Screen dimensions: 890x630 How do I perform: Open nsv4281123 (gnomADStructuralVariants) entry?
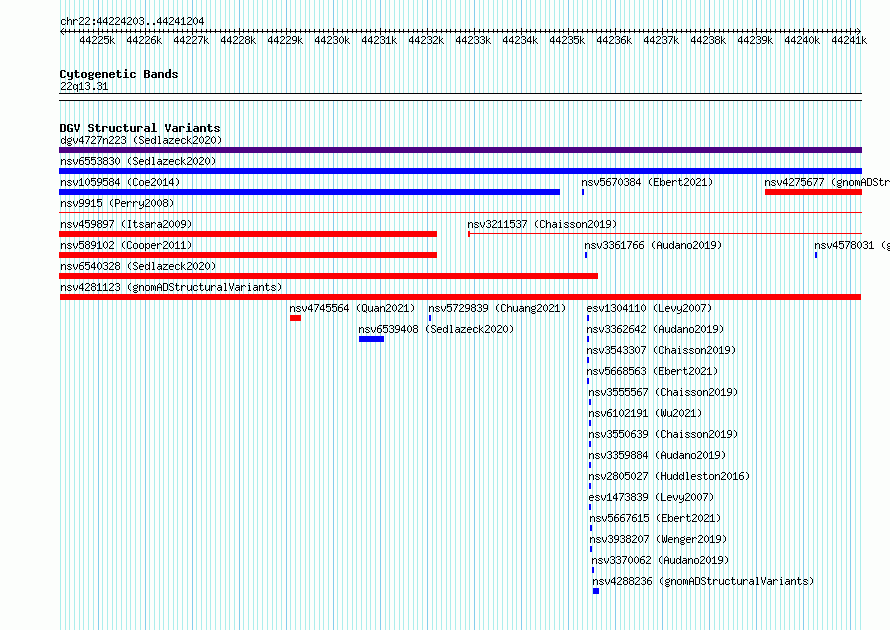171,287
